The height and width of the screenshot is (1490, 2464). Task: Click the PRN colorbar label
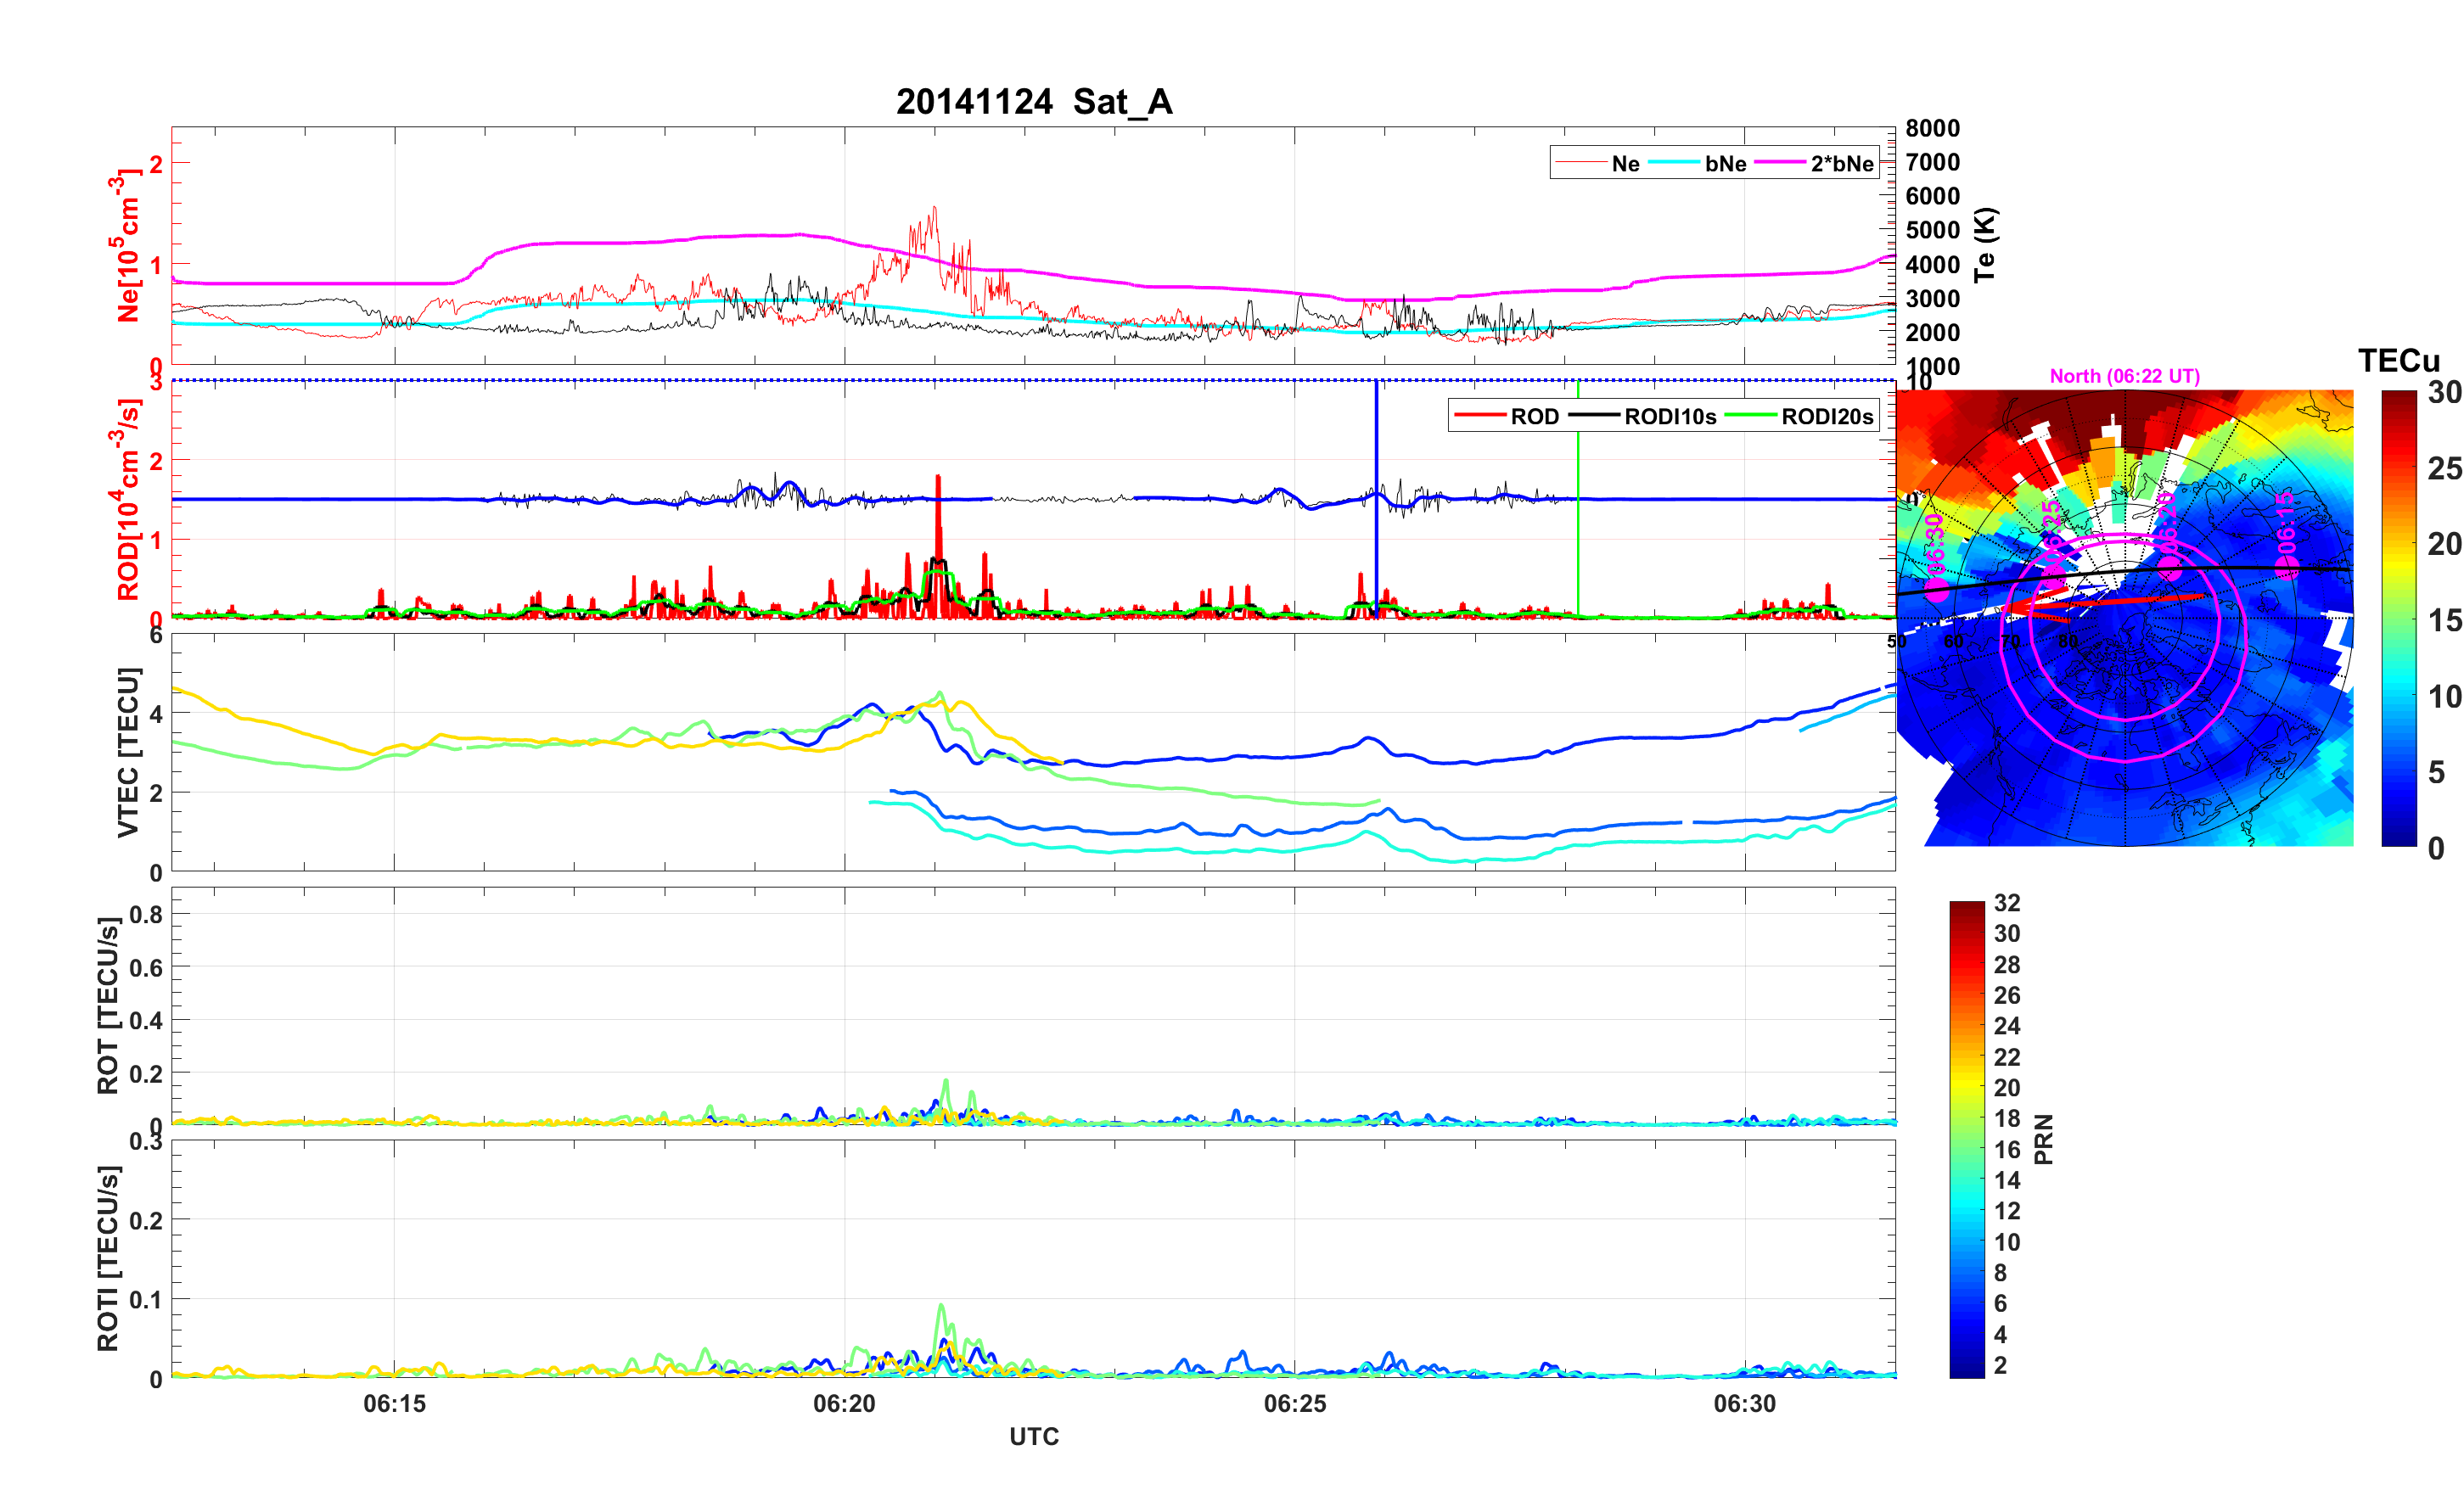pyautogui.click(x=2044, y=1139)
